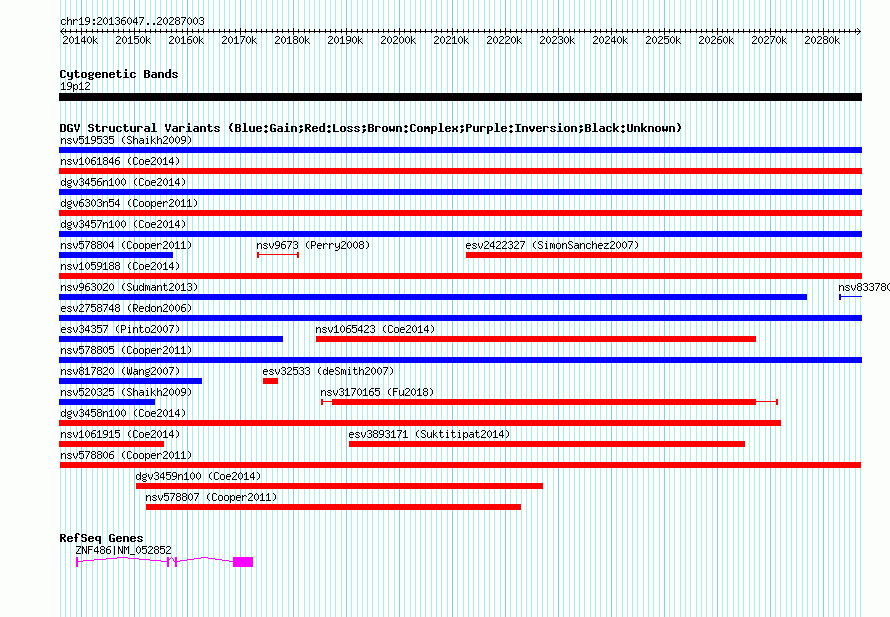Click the red esv2422327 loss bar
This screenshot has height=617, width=890.
click(664, 255)
